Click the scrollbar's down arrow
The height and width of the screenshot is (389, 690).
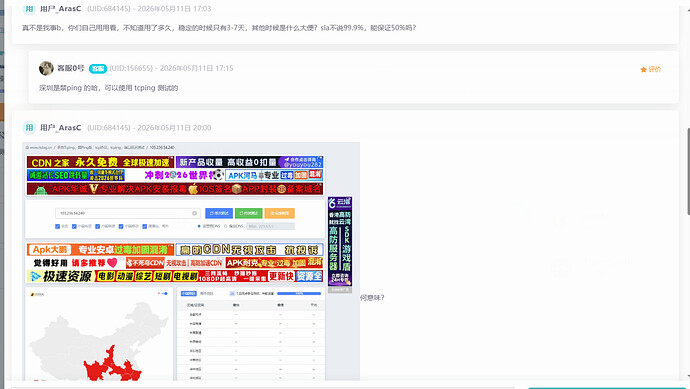click(x=688, y=377)
